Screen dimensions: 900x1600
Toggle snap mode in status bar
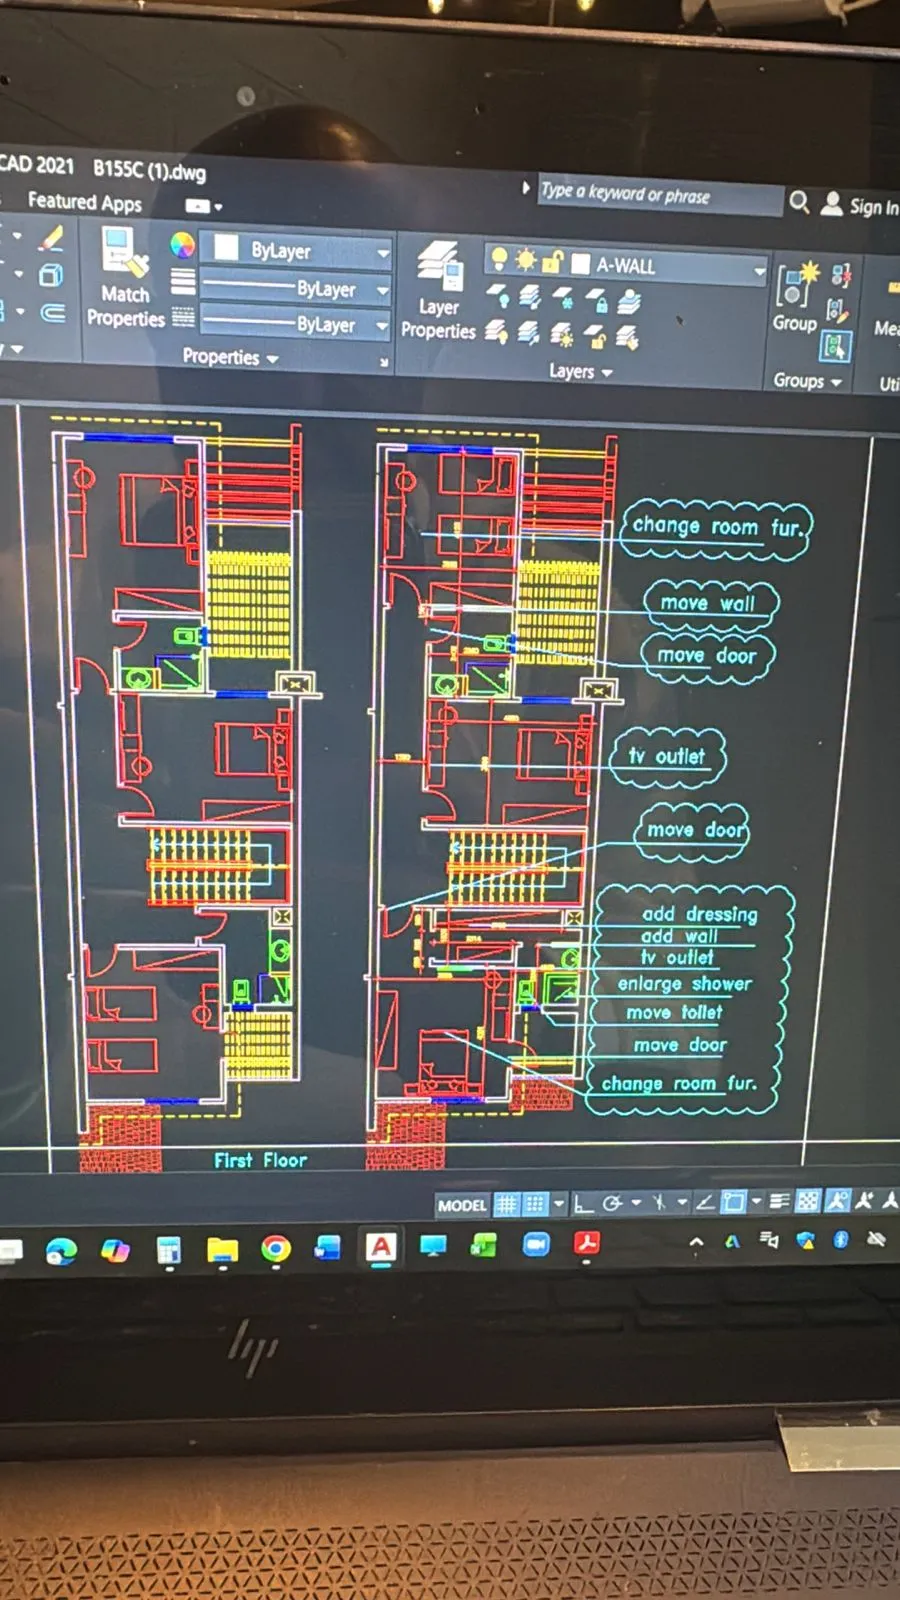(x=535, y=1205)
